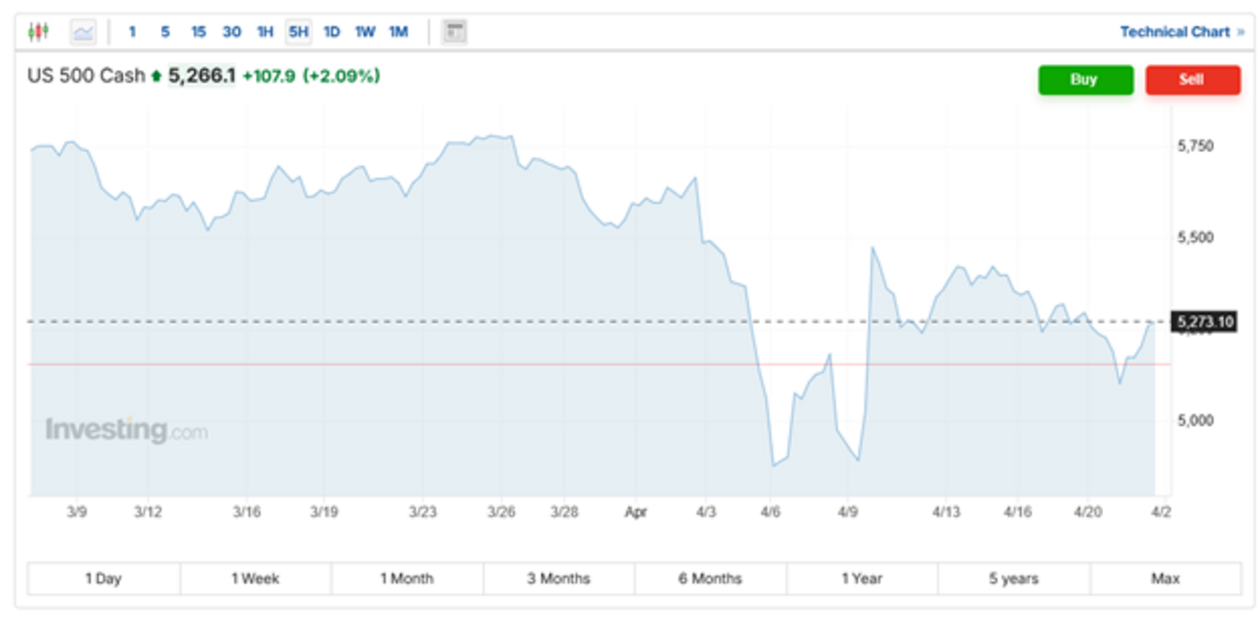Viewport: 1260px width, 624px height.
Task: Click the 5,273.10 price label marker
Action: pyautogui.click(x=1206, y=322)
